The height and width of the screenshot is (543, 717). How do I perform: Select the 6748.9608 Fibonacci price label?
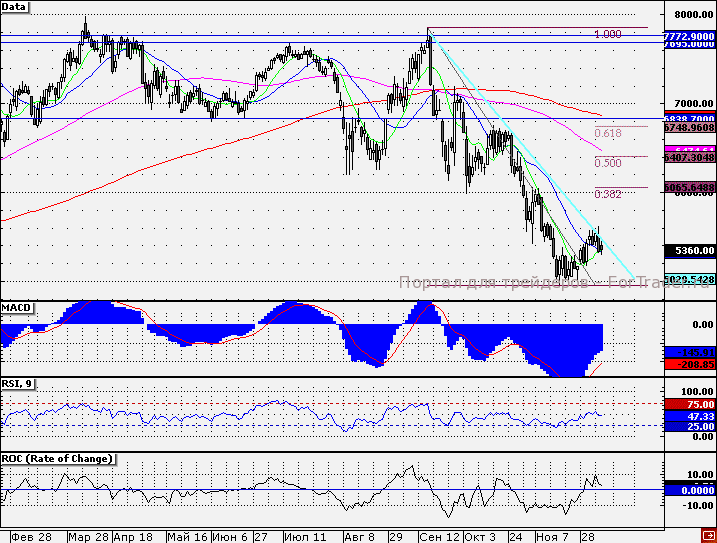pyautogui.click(x=689, y=128)
